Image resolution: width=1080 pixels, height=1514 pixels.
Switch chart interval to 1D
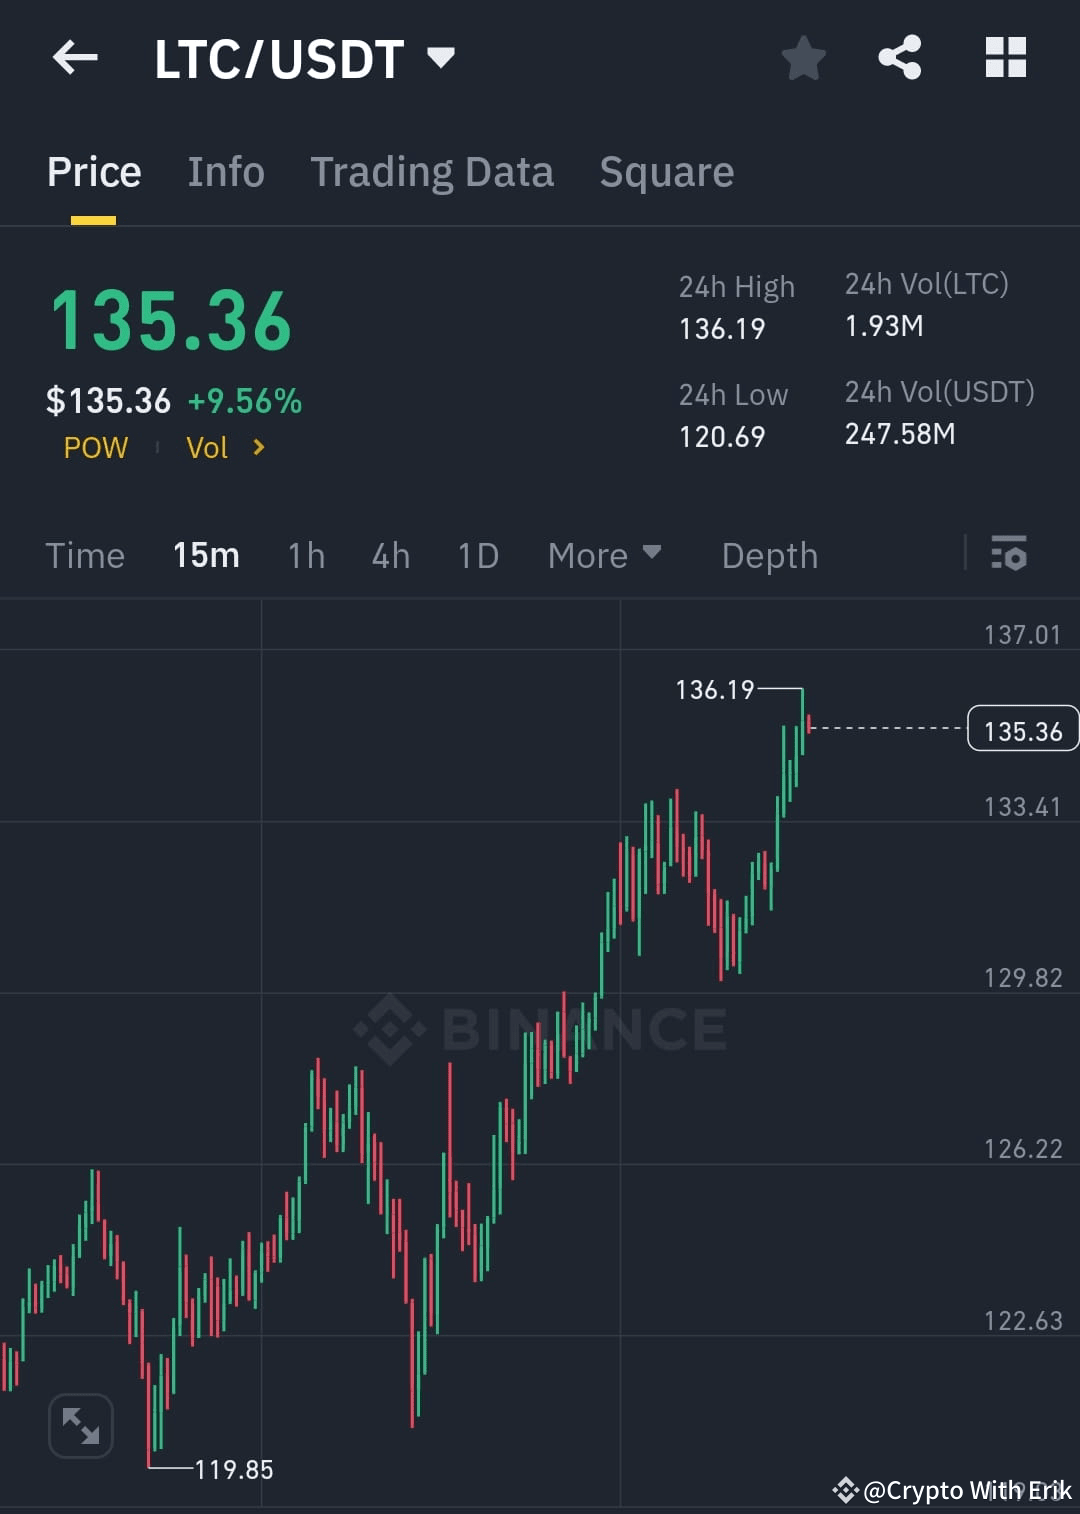477,555
